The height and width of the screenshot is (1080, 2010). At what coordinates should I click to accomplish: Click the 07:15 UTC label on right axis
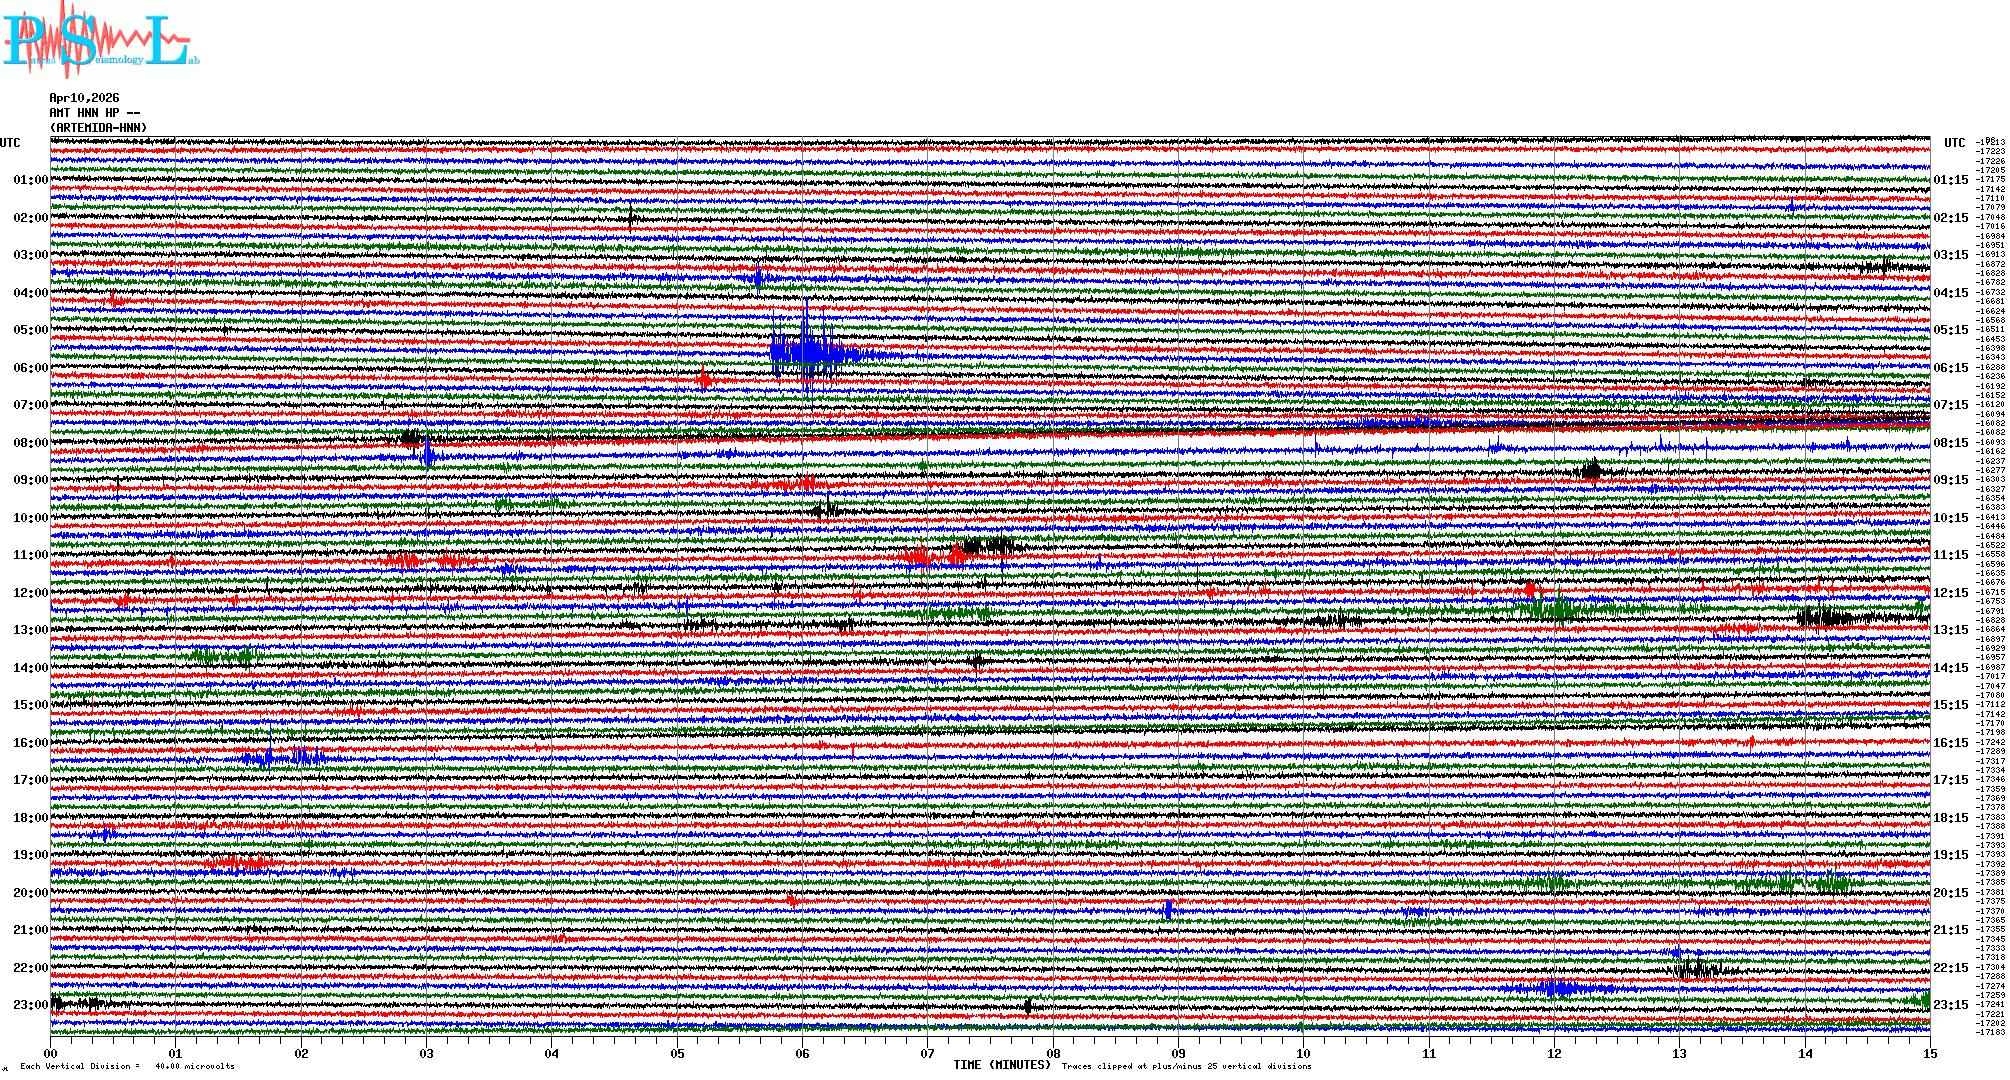coord(1950,405)
